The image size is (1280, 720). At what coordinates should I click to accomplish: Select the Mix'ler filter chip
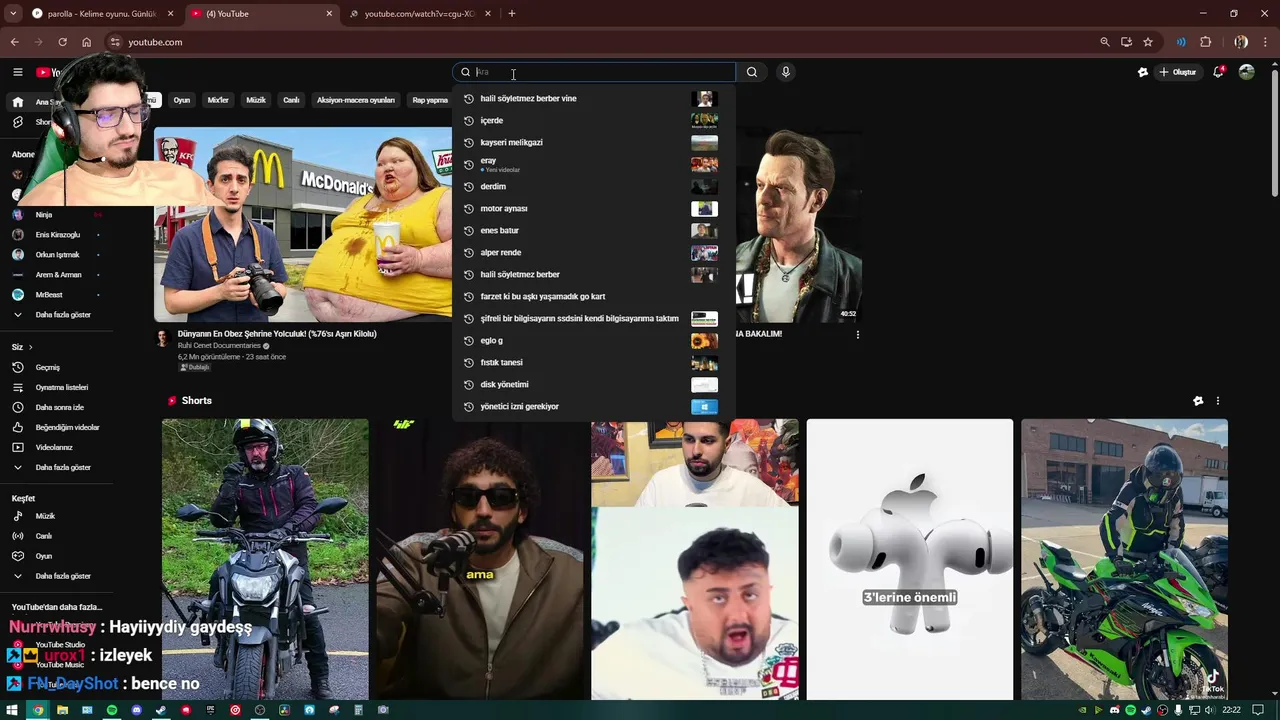click(218, 100)
